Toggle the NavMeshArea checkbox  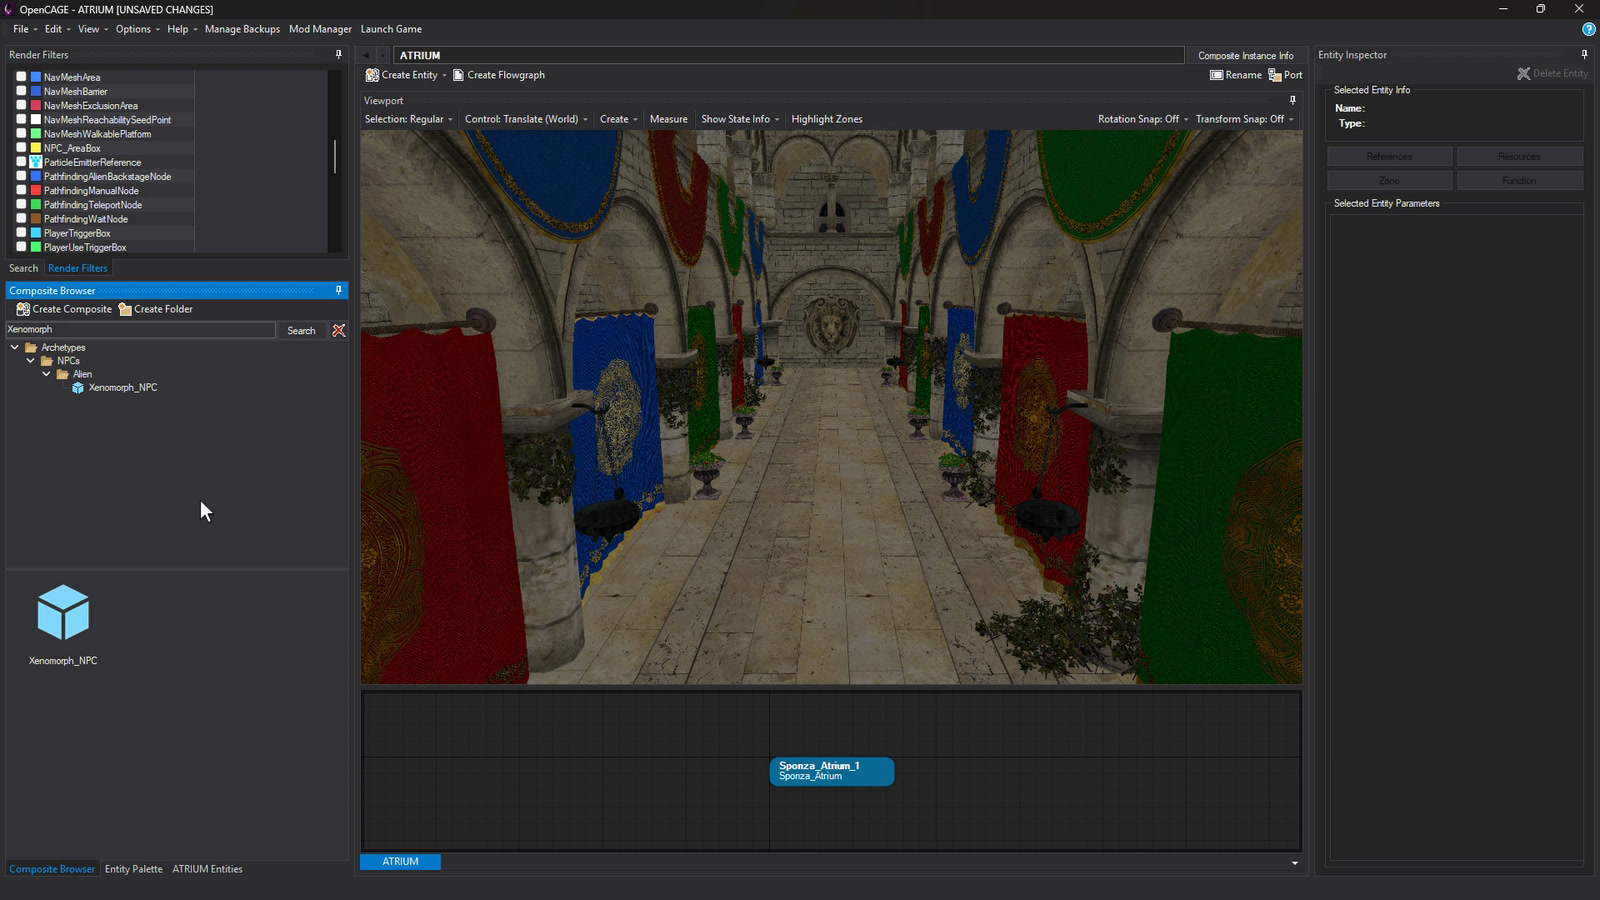21,76
